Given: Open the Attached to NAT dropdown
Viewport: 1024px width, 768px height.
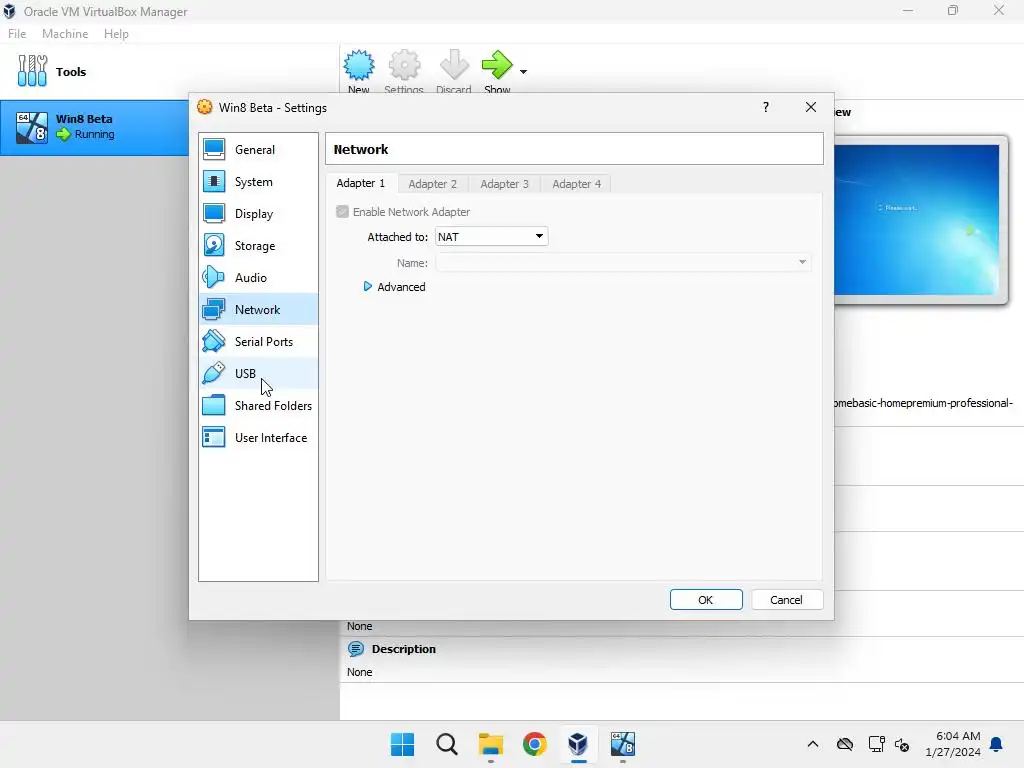Looking at the screenshot, I should [491, 236].
